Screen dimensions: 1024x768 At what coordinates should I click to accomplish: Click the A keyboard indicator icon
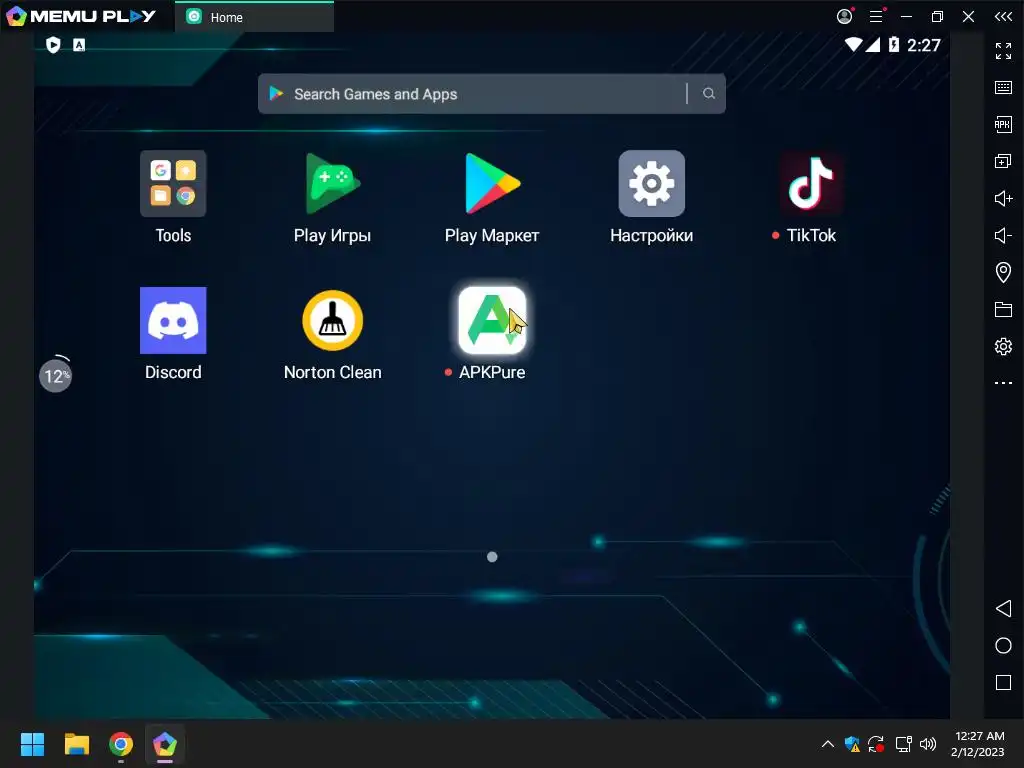(79, 44)
